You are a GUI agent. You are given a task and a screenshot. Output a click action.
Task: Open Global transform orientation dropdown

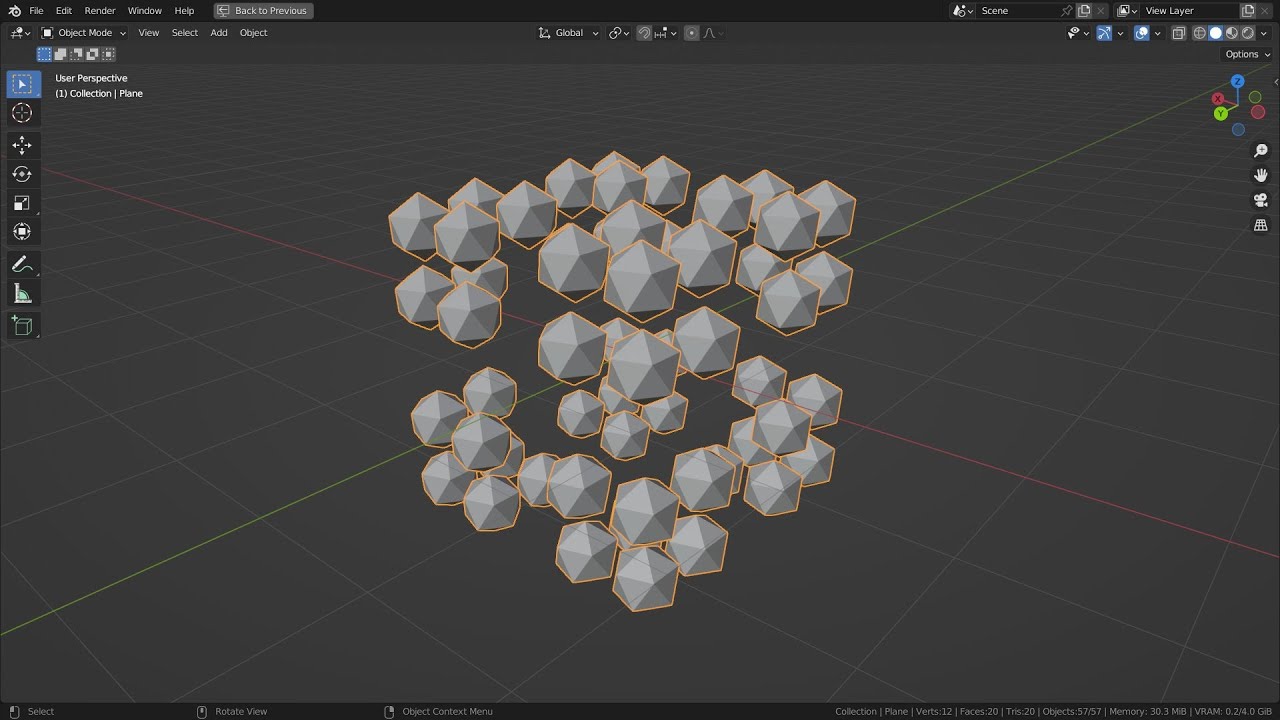(569, 33)
